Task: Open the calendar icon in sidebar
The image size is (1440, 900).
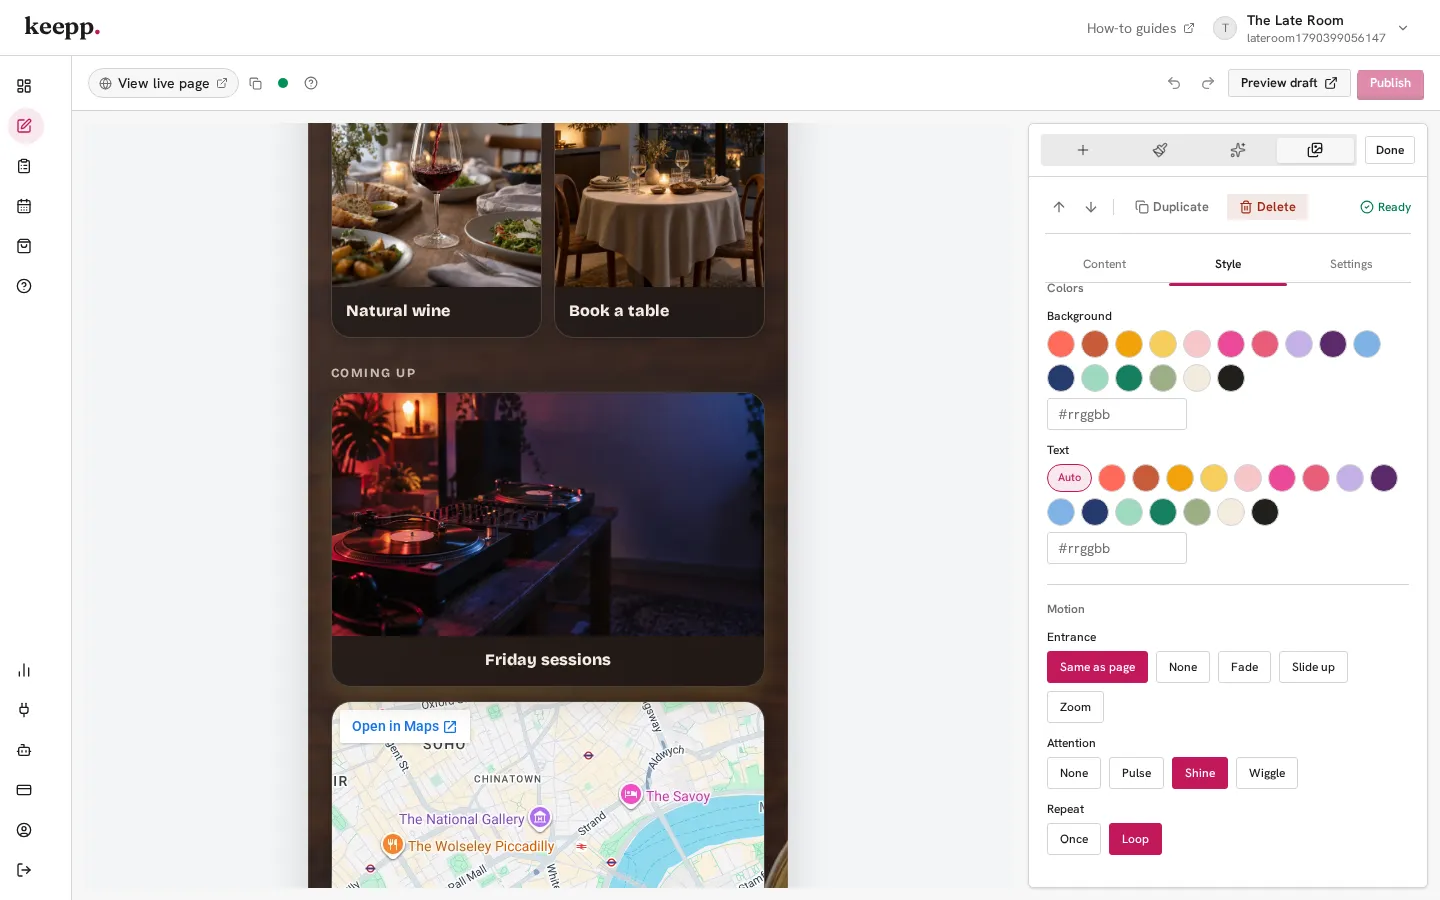Action: point(24,206)
